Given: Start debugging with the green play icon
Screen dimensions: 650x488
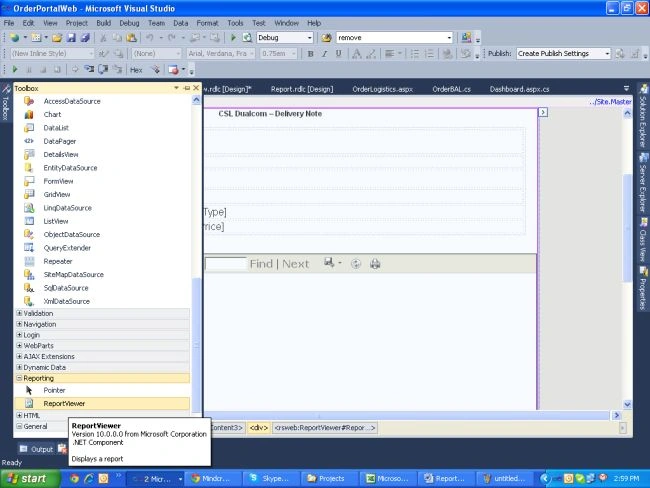Looking at the screenshot, I should coord(233,38).
